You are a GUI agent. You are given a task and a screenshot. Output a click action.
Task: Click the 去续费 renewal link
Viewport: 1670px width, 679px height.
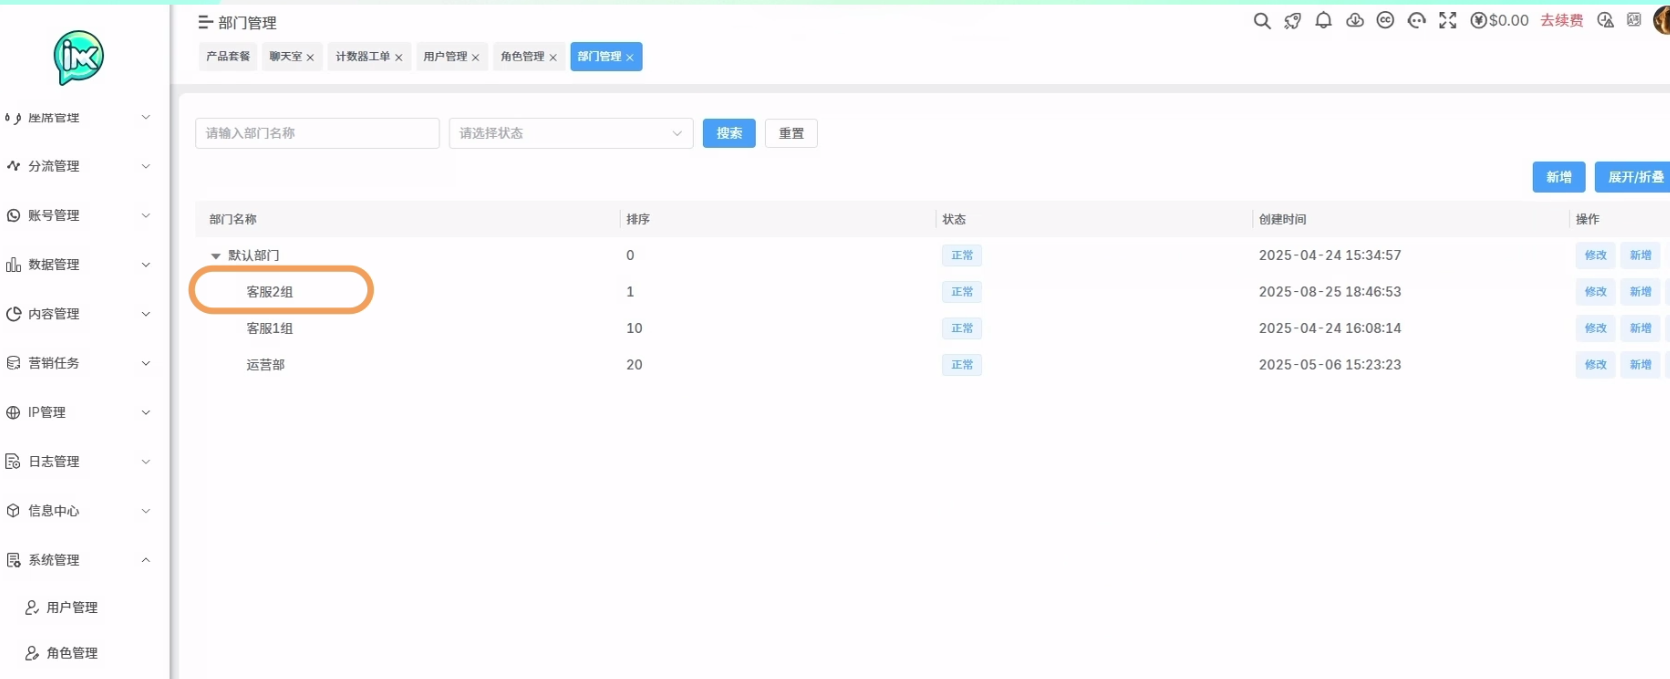pos(1561,21)
